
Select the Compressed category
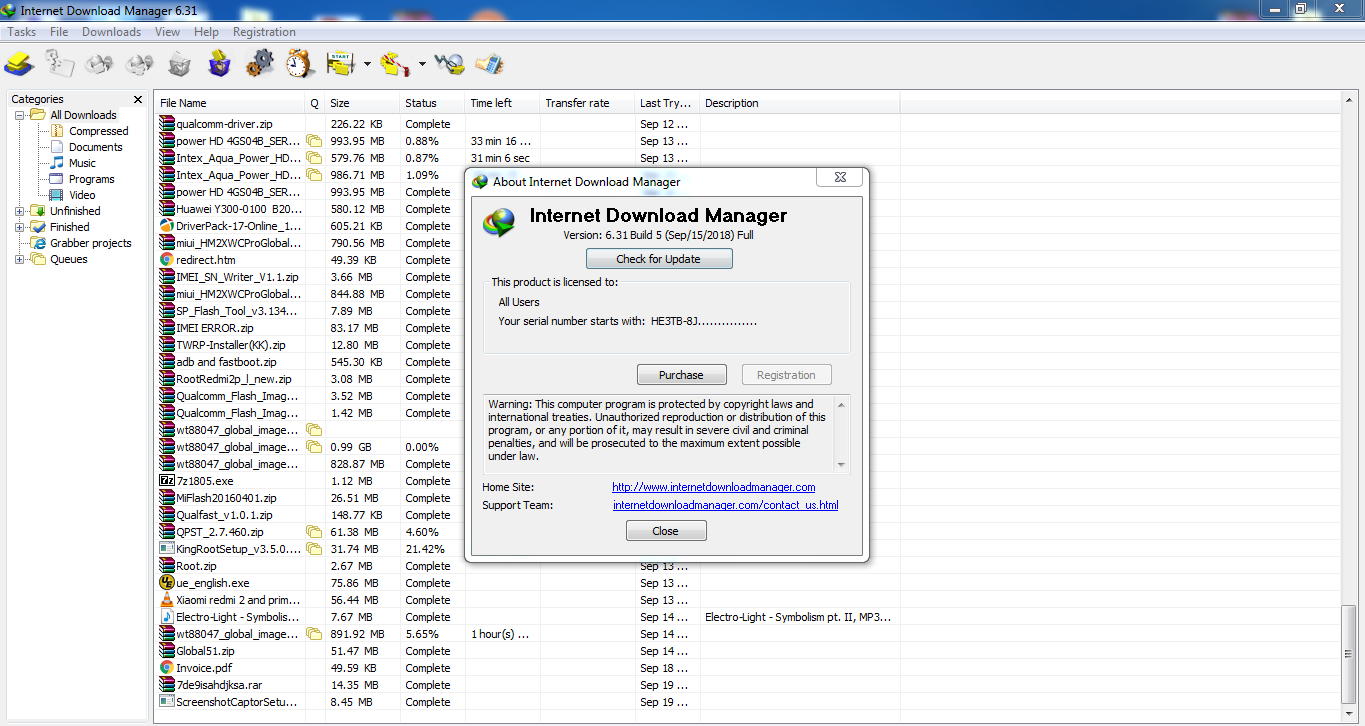pos(98,131)
